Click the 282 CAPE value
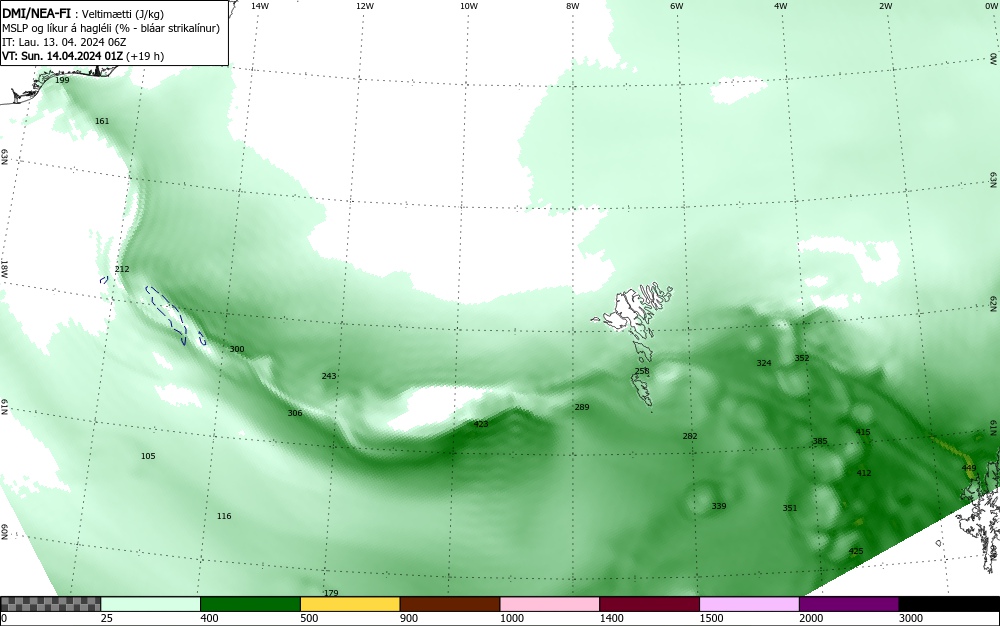The height and width of the screenshot is (626, 1000). (x=690, y=436)
